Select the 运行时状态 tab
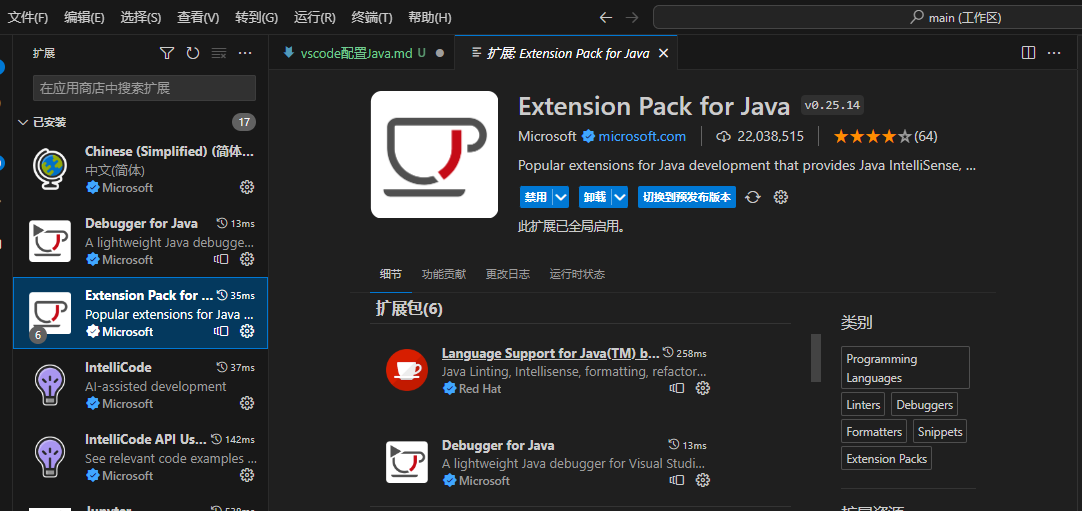The width and height of the screenshot is (1082, 511). pos(578,274)
